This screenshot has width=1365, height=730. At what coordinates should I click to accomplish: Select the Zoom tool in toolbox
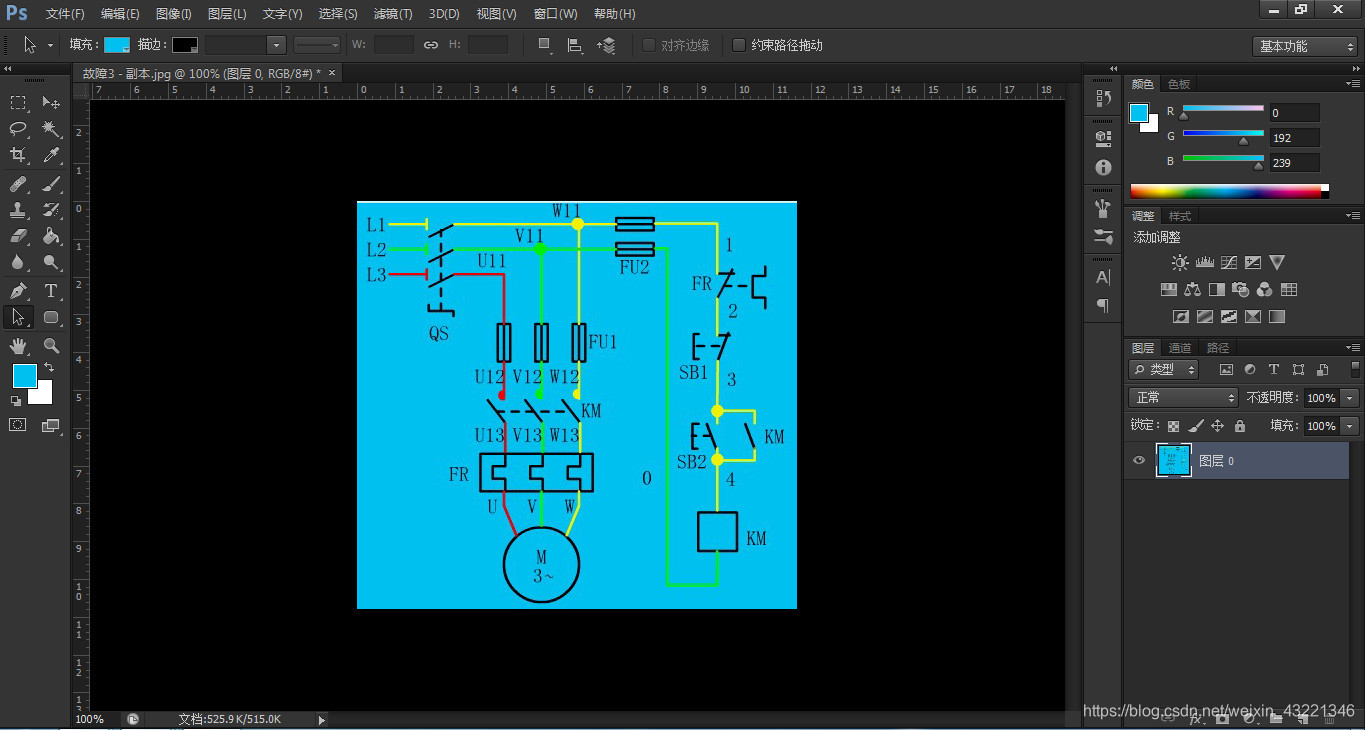(x=51, y=346)
